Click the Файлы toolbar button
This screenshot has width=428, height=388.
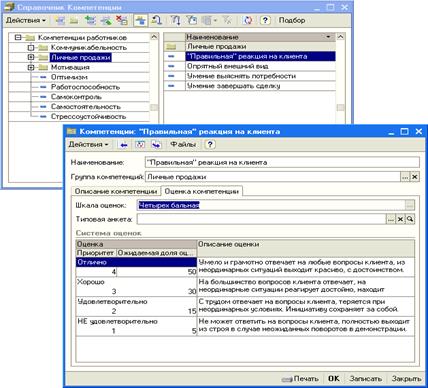[183, 145]
